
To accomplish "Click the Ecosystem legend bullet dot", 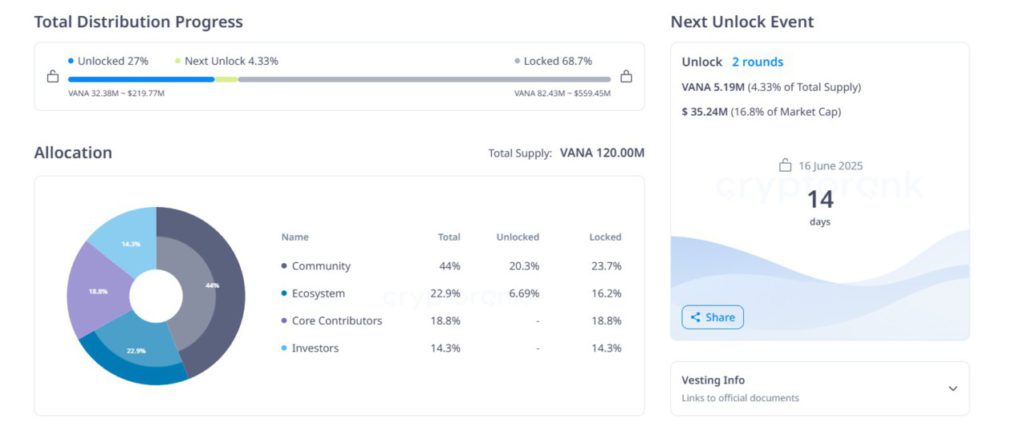I will pos(284,294).
